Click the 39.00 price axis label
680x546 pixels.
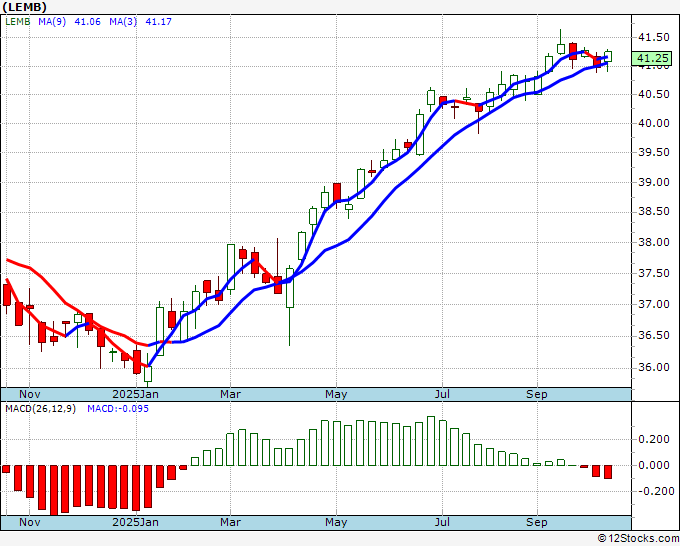654,182
